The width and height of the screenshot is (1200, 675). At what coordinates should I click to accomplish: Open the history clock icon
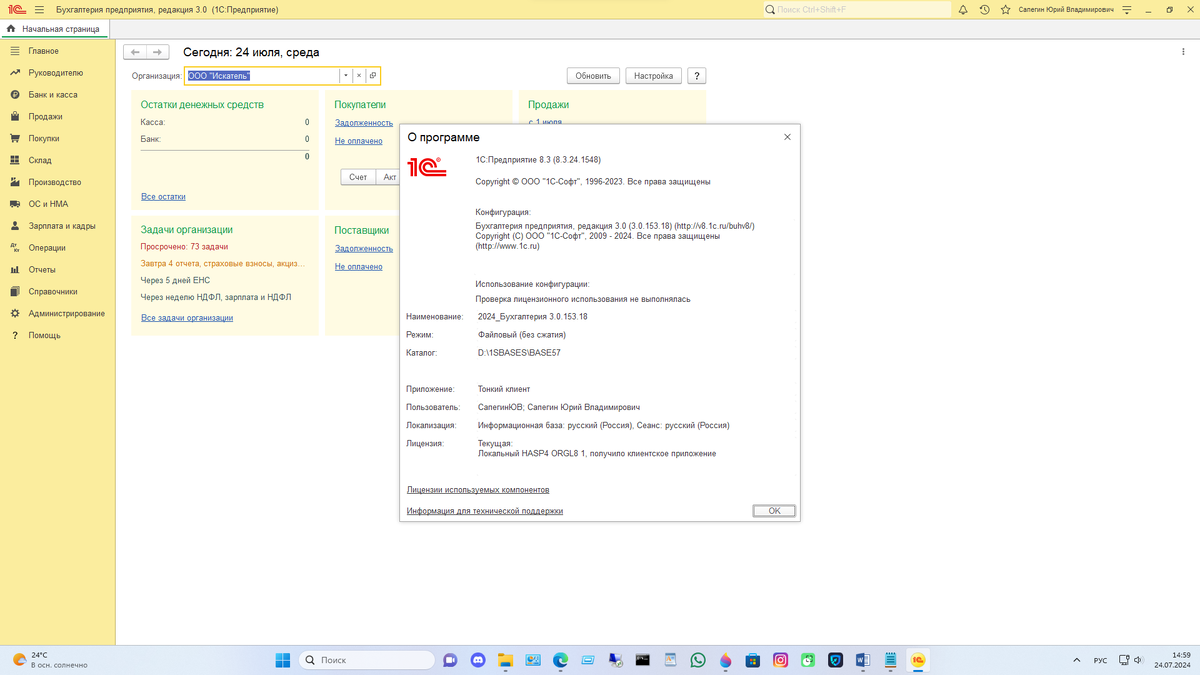(x=984, y=9)
